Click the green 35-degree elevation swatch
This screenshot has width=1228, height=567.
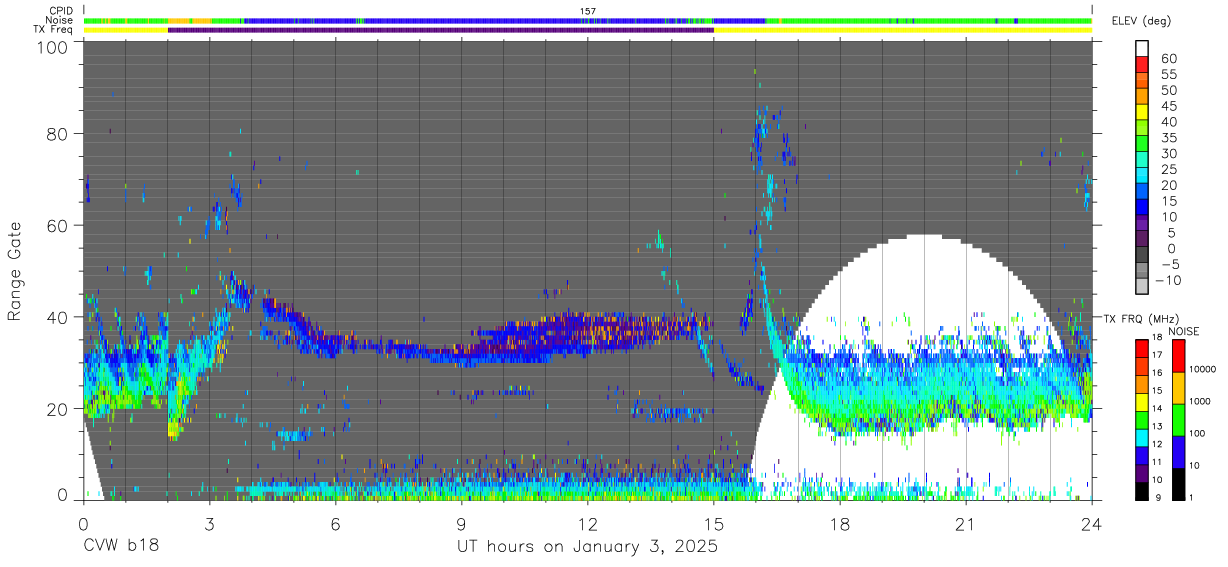pos(1141,144)
